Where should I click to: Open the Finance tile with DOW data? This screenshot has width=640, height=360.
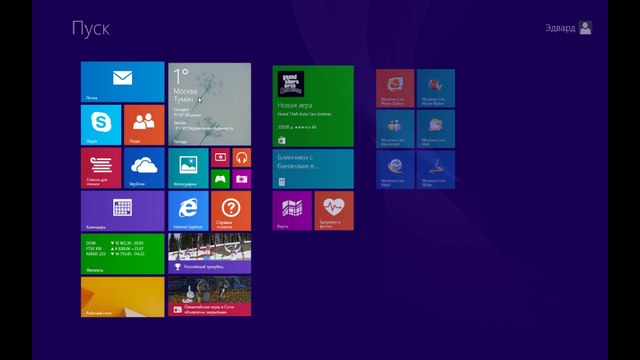[x=122, y=254]
